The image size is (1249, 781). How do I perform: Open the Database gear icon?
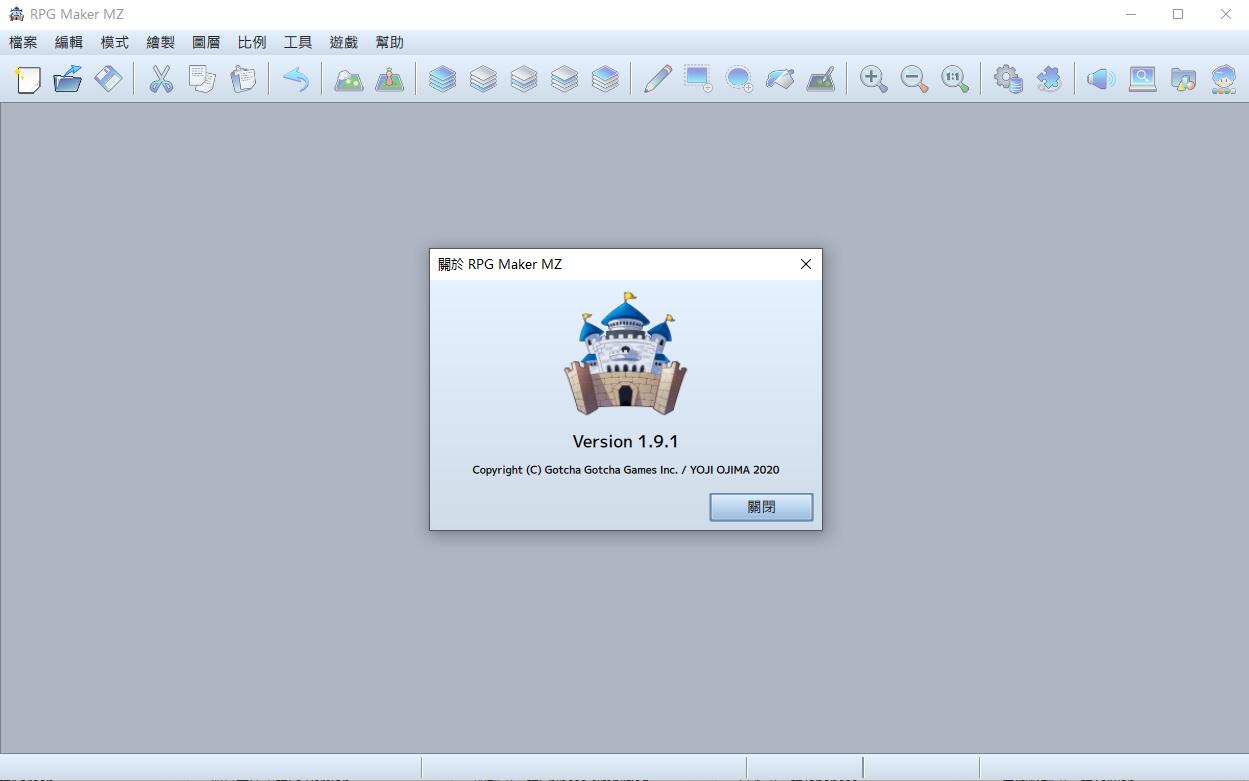point(1008,79)
